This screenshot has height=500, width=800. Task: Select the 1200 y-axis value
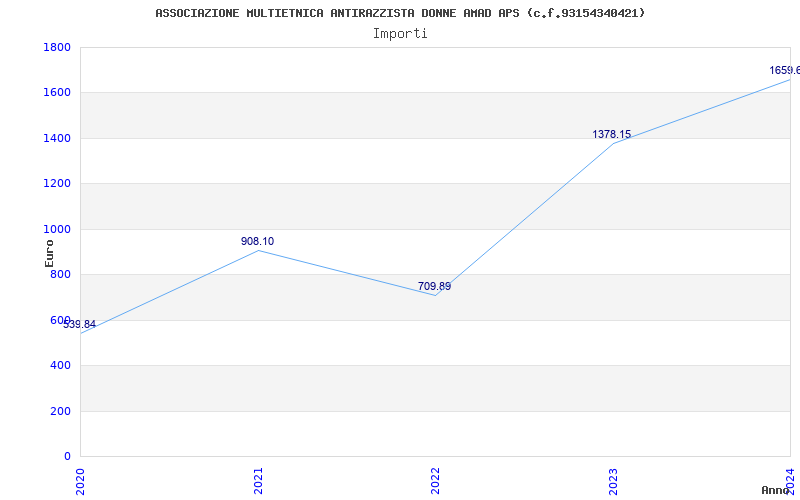point(57,184)
